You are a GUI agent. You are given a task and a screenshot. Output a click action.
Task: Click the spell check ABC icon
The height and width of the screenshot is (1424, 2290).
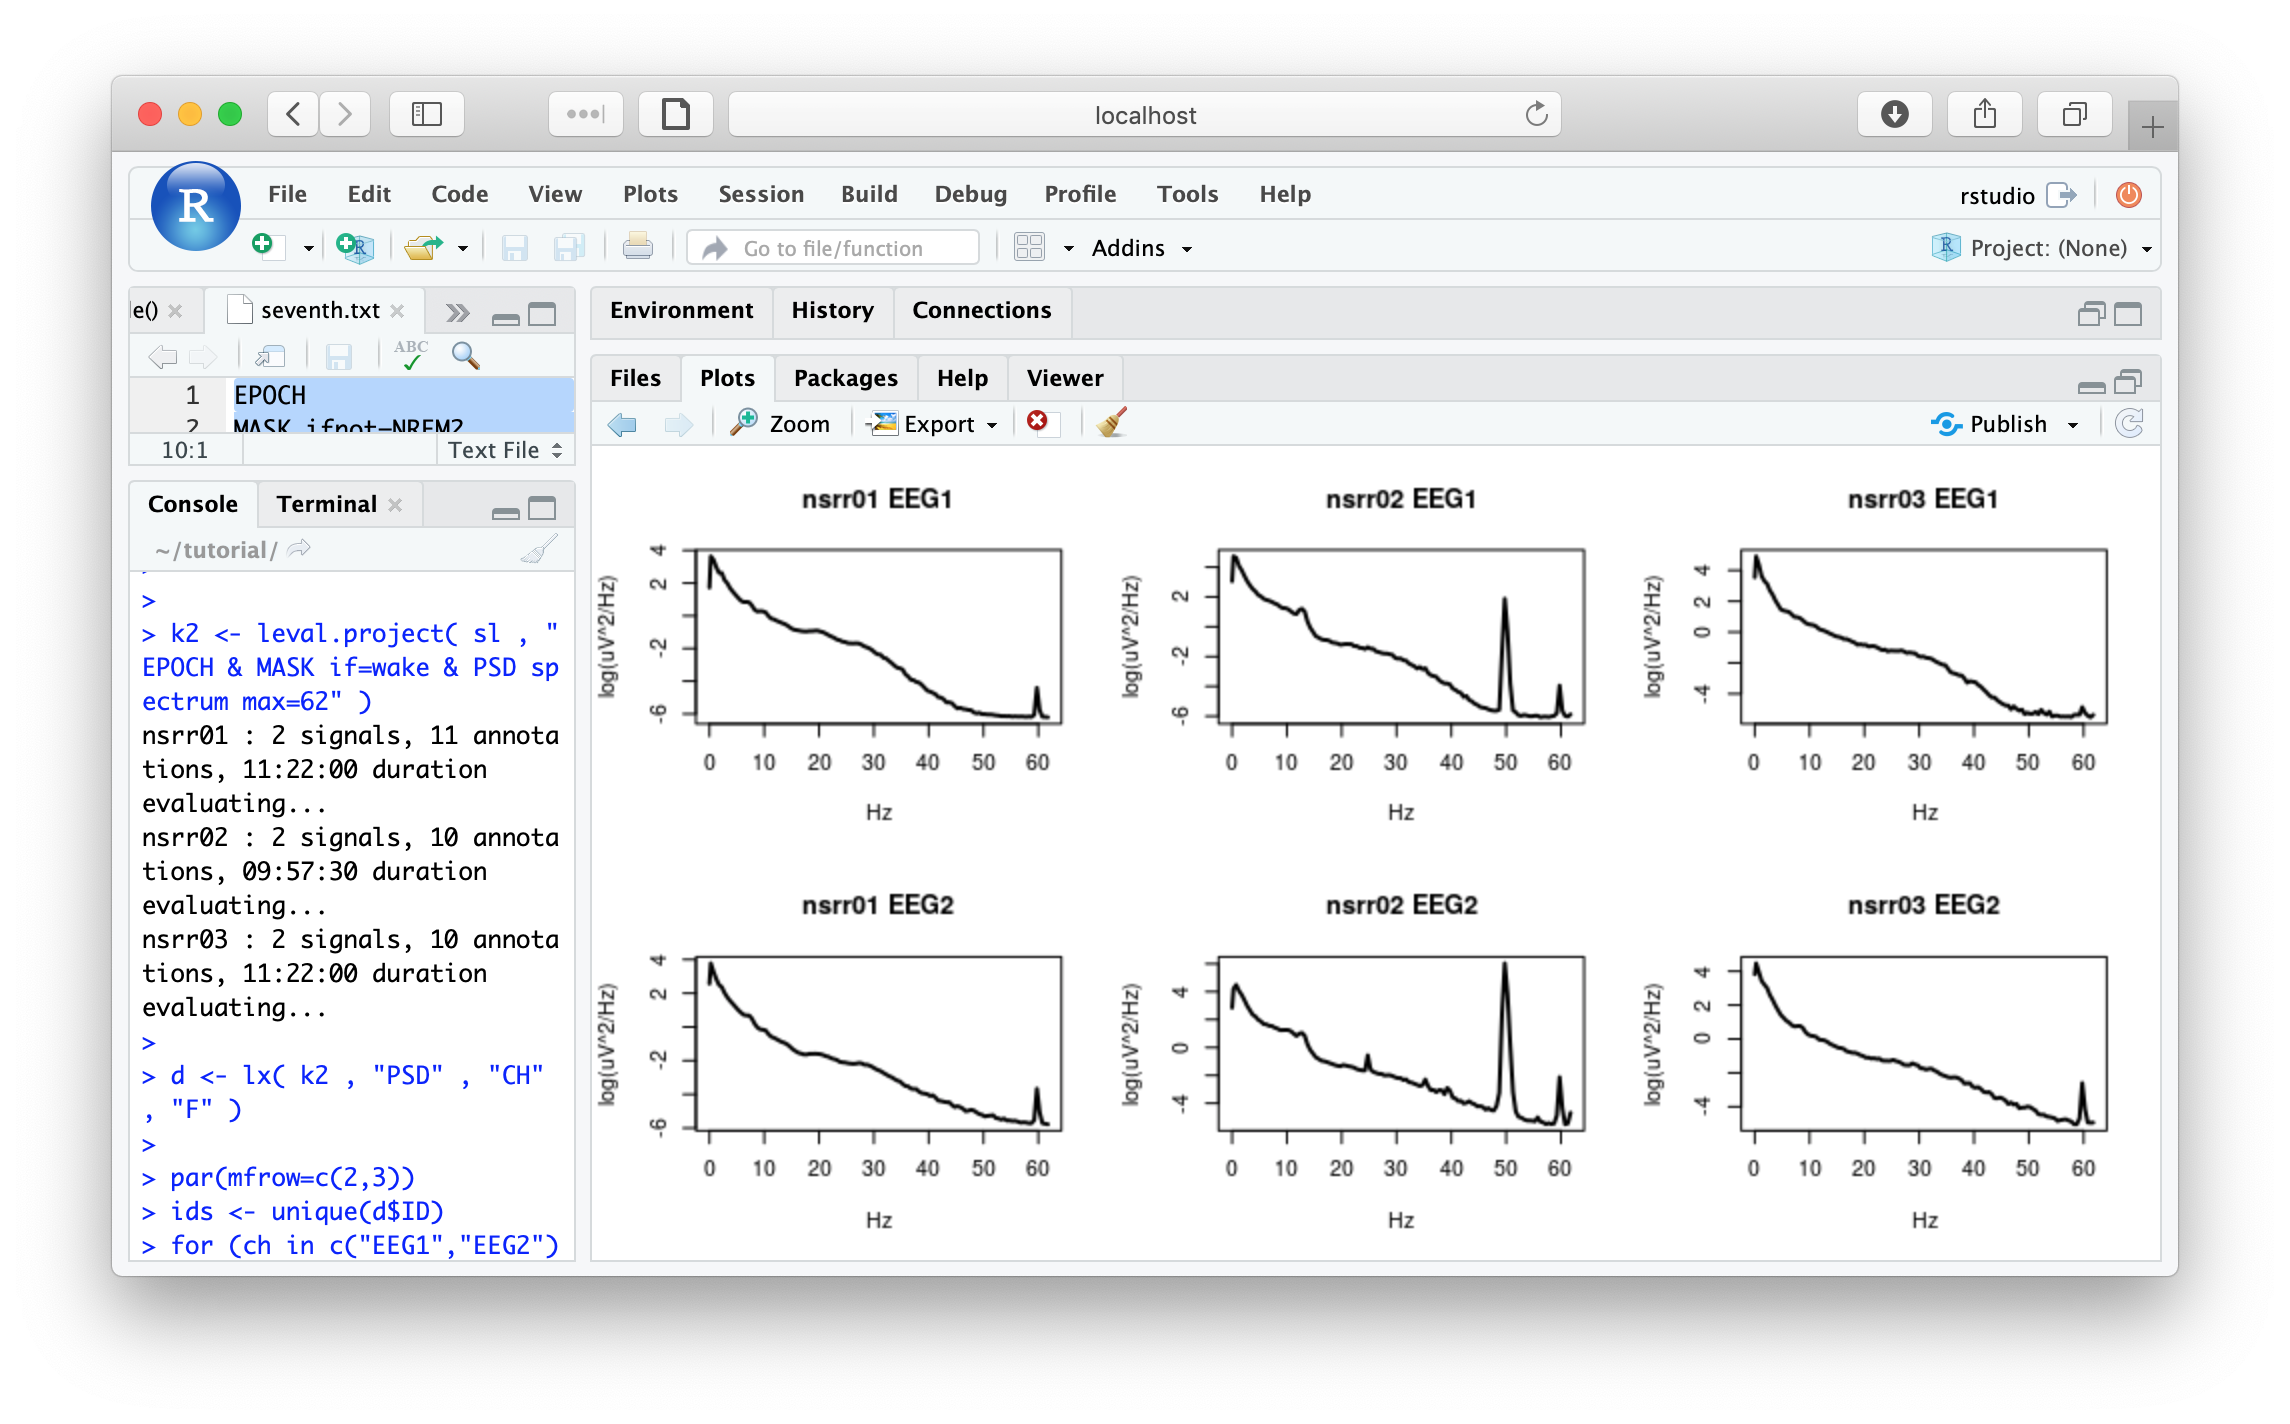pyautogui.click(x=411, y=355)
